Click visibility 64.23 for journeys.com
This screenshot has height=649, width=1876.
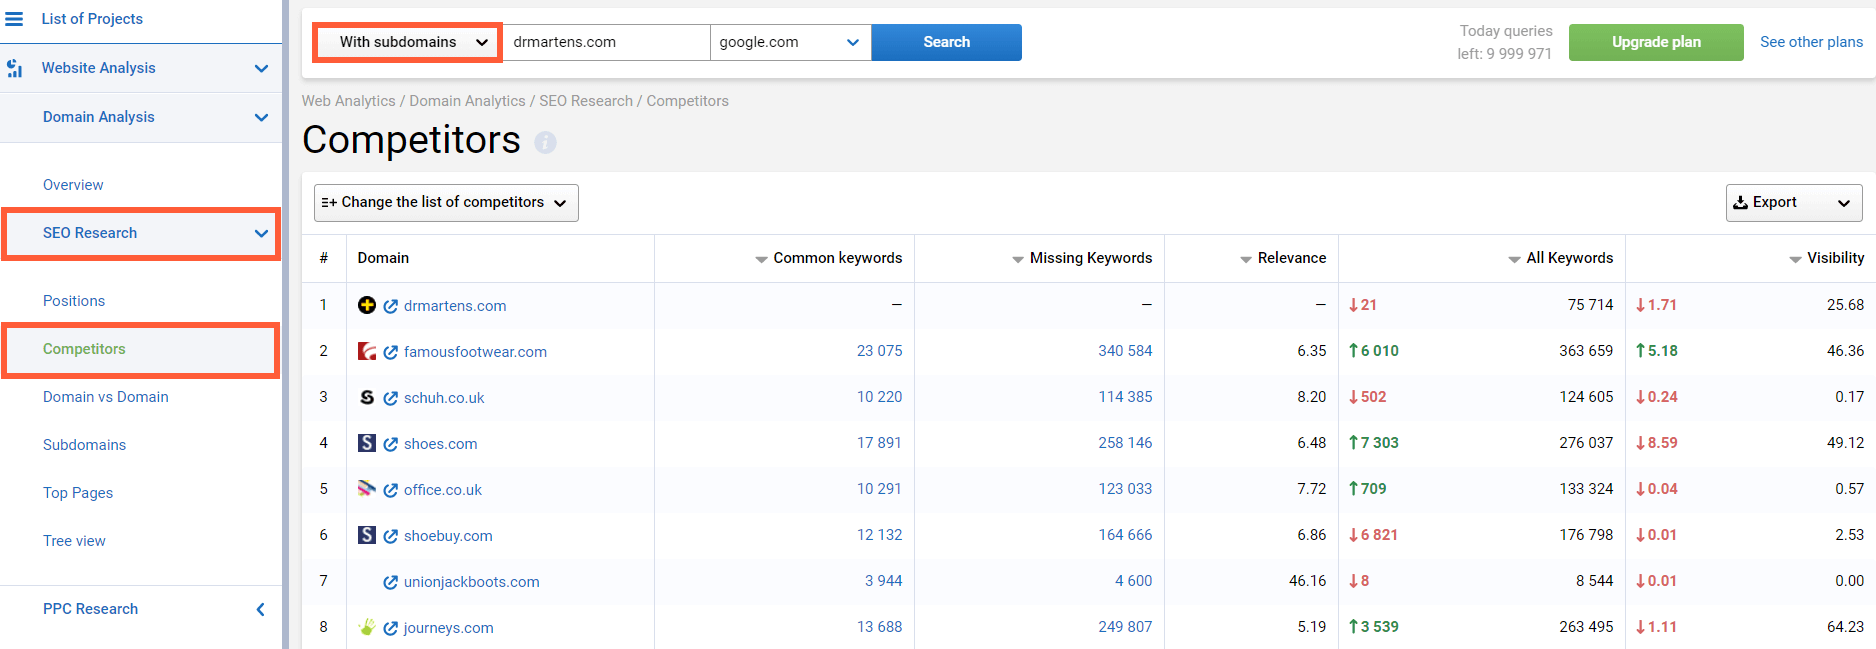pos(1845,627)
